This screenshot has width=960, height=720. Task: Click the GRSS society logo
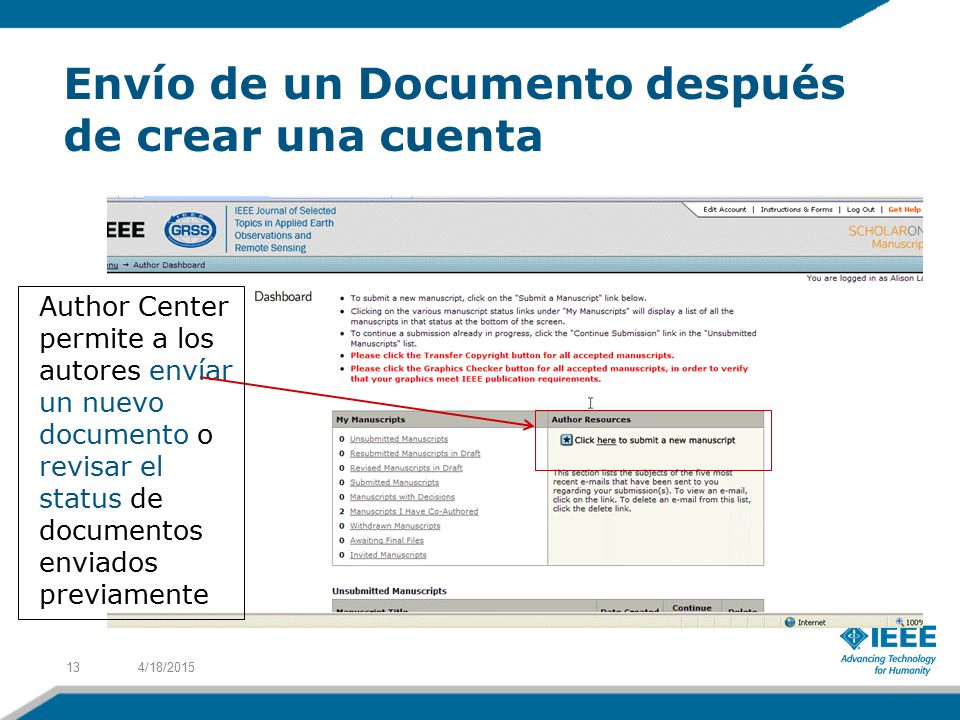(190, 230)
